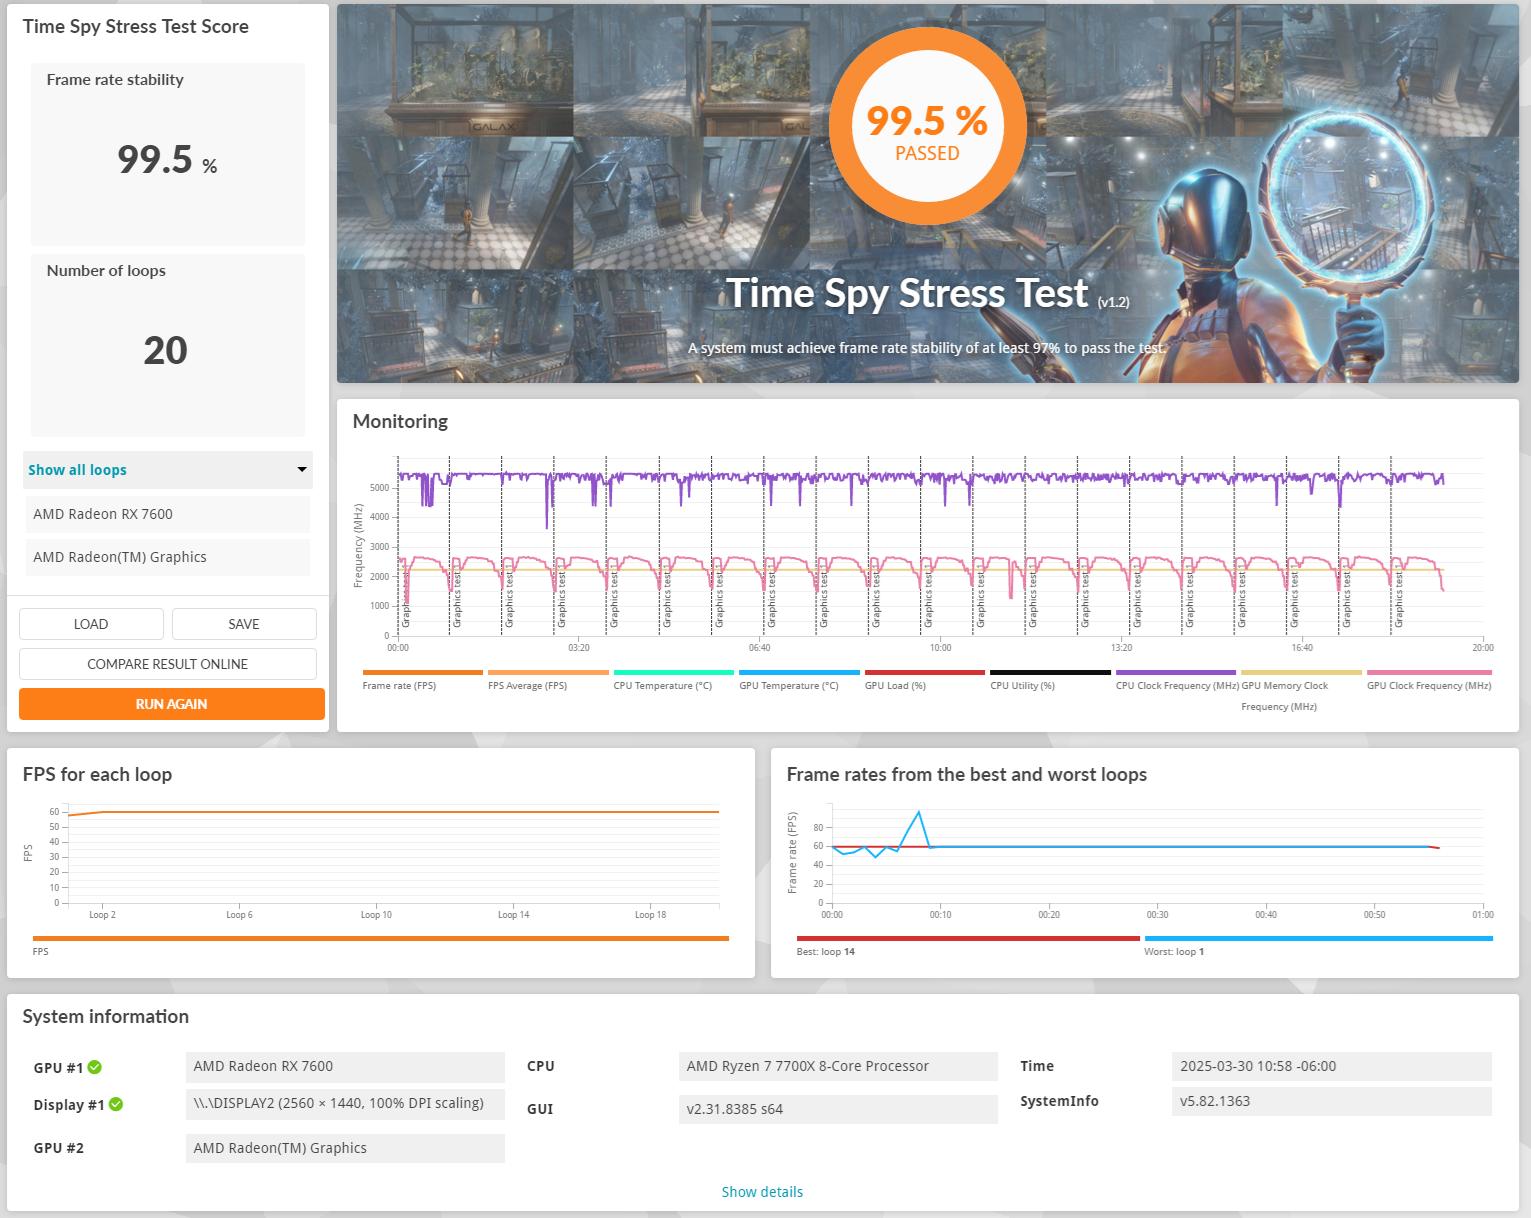Toggle CPU Temperature series in Monitoring legend

662,686
